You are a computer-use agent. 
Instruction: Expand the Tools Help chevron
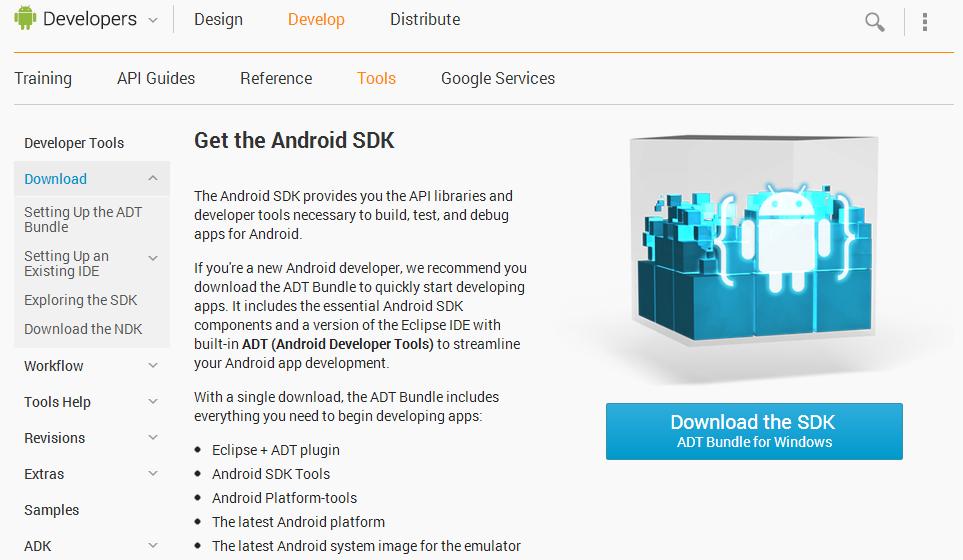coord(153,402)
